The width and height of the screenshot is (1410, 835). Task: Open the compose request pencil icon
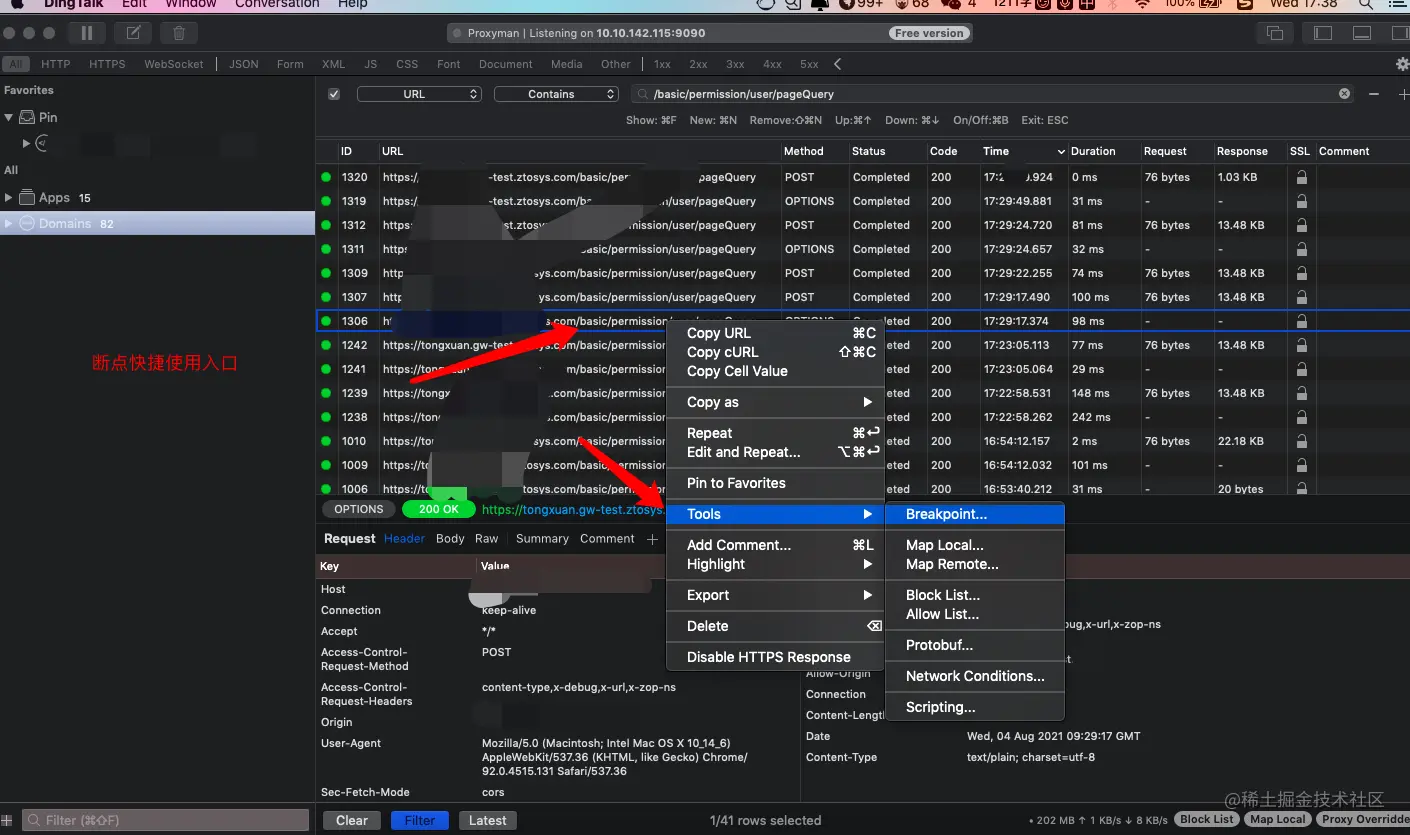(133, 33)
